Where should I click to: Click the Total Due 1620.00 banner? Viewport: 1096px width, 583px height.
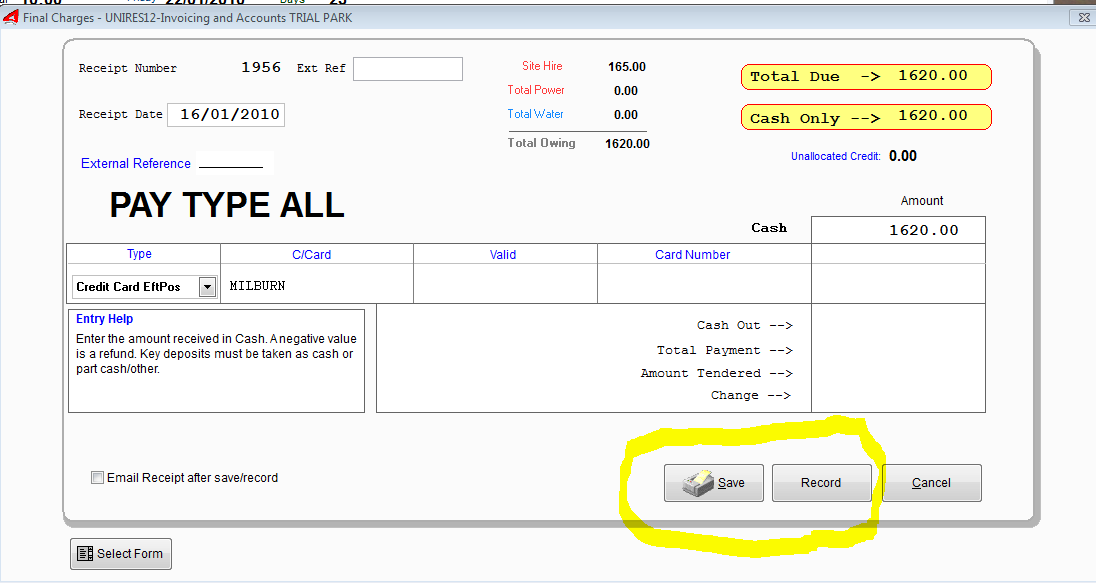[866, 76]
